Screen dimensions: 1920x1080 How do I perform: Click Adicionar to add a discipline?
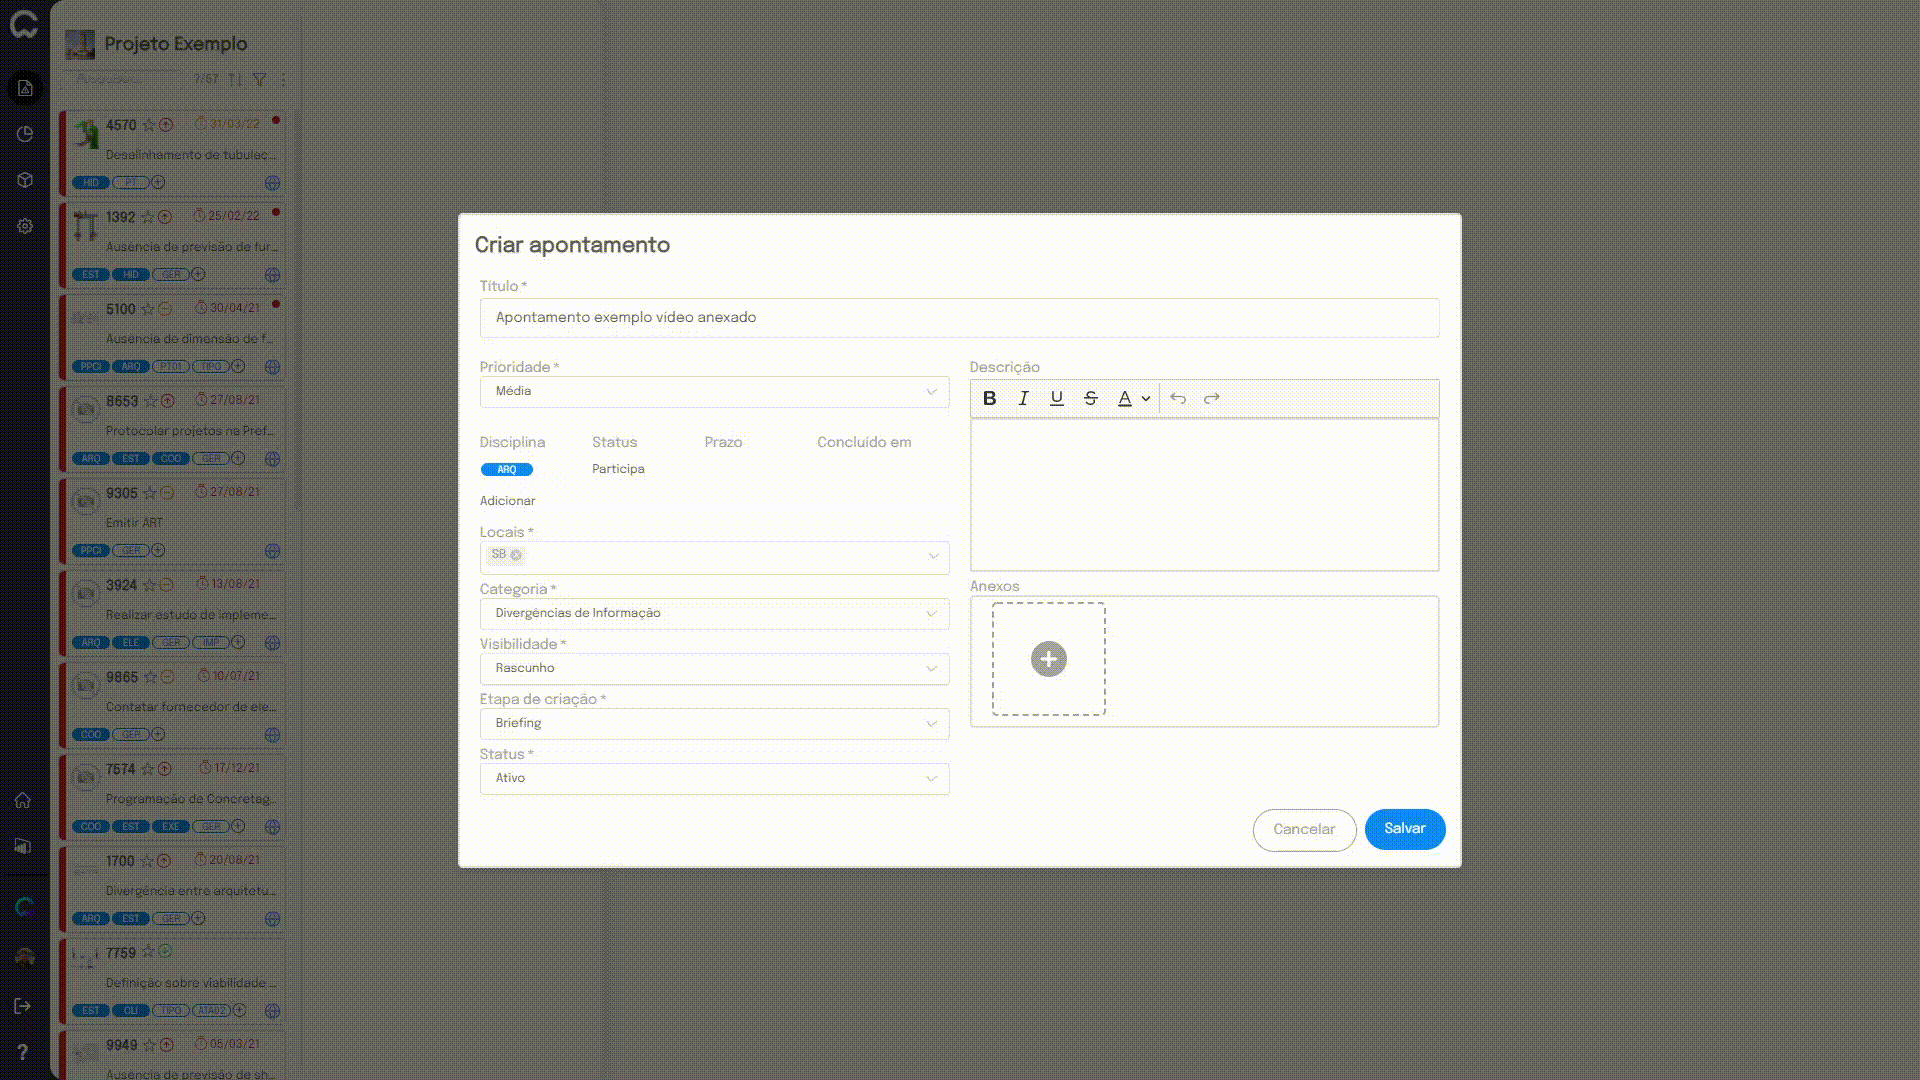[507, 501]
